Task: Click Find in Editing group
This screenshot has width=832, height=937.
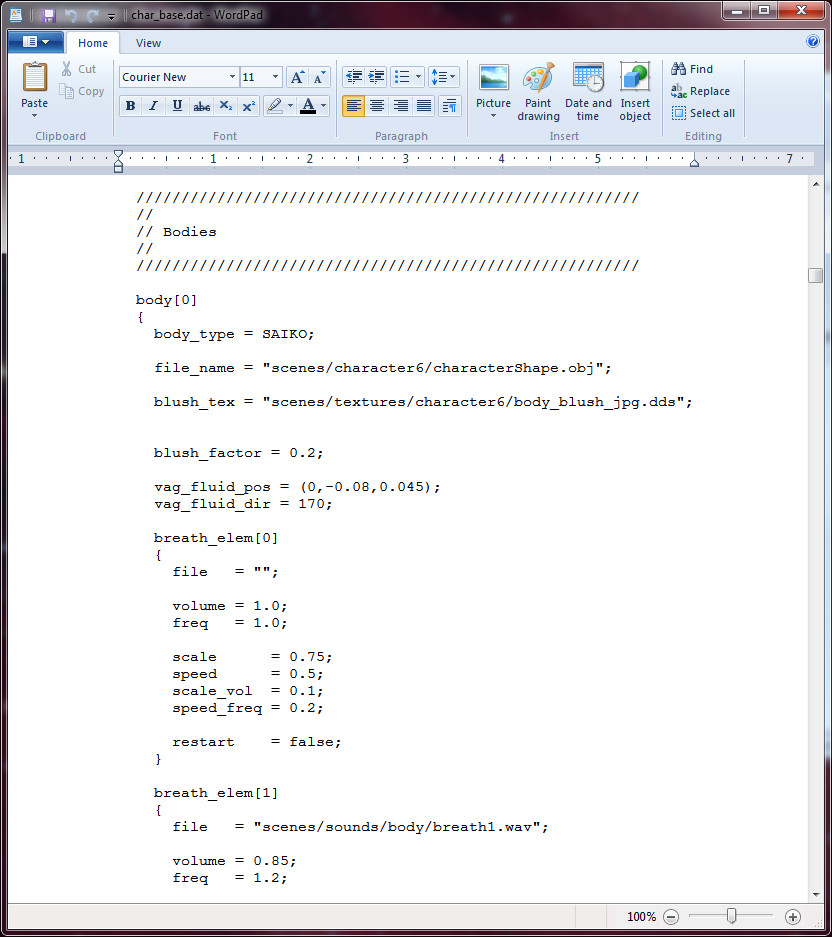Action: (x=692, y=69)
